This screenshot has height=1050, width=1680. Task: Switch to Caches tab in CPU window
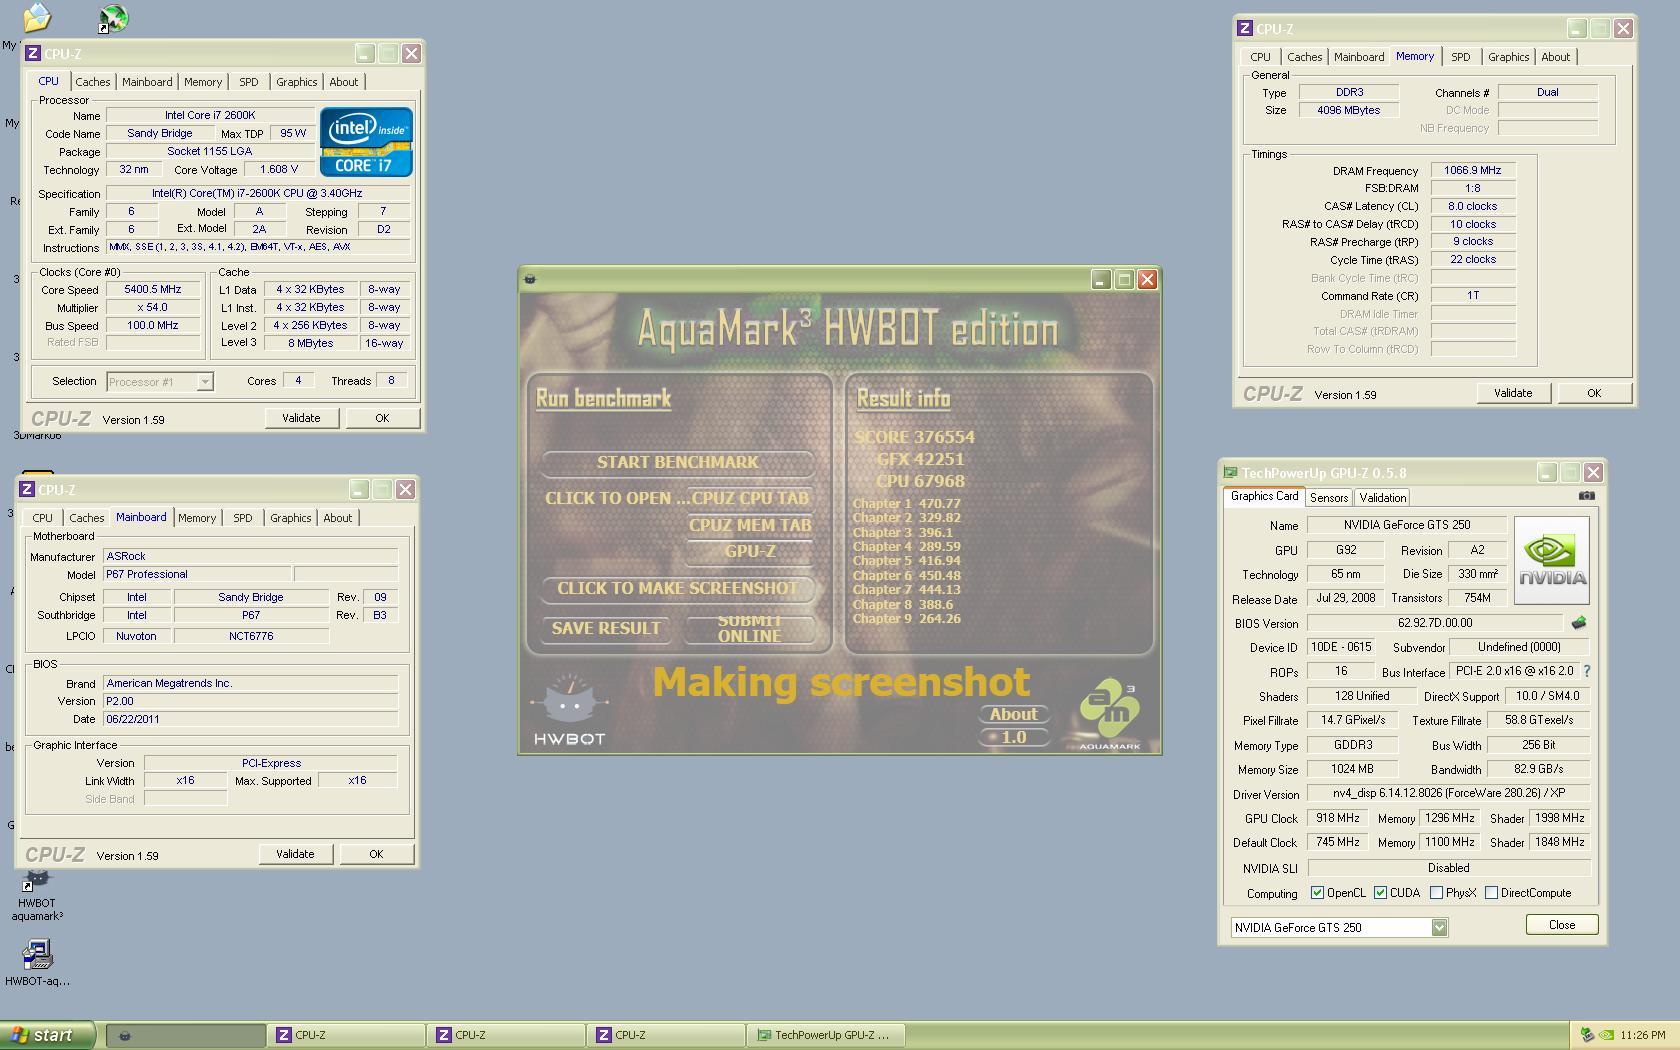(x=92, y=82)
